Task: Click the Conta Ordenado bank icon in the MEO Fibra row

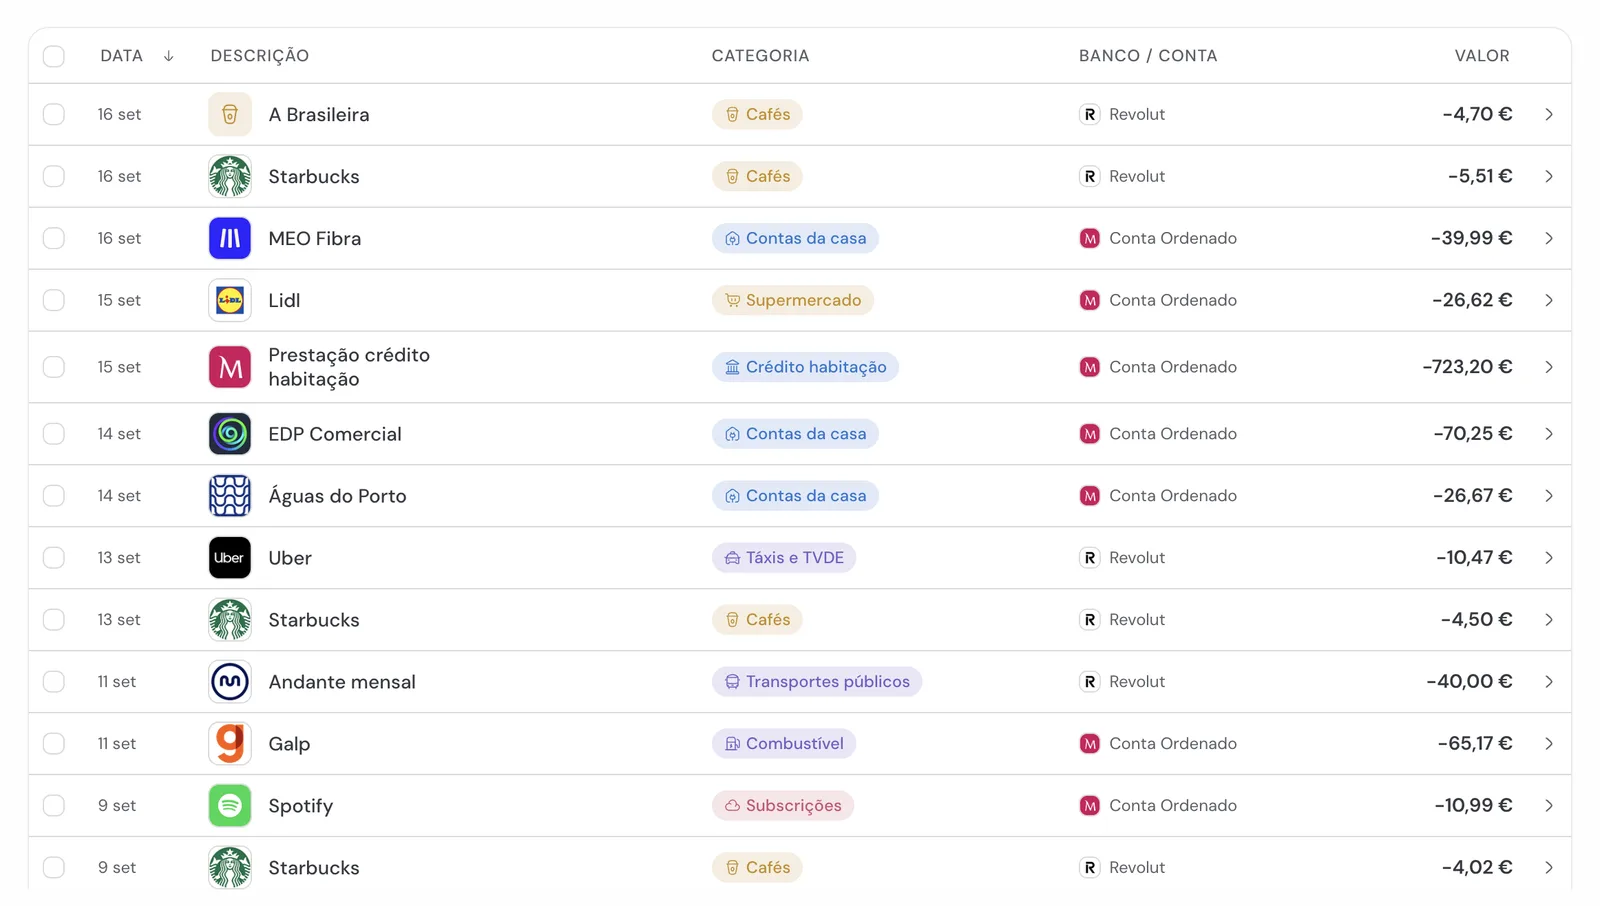Action: [x=1090, y=238]
